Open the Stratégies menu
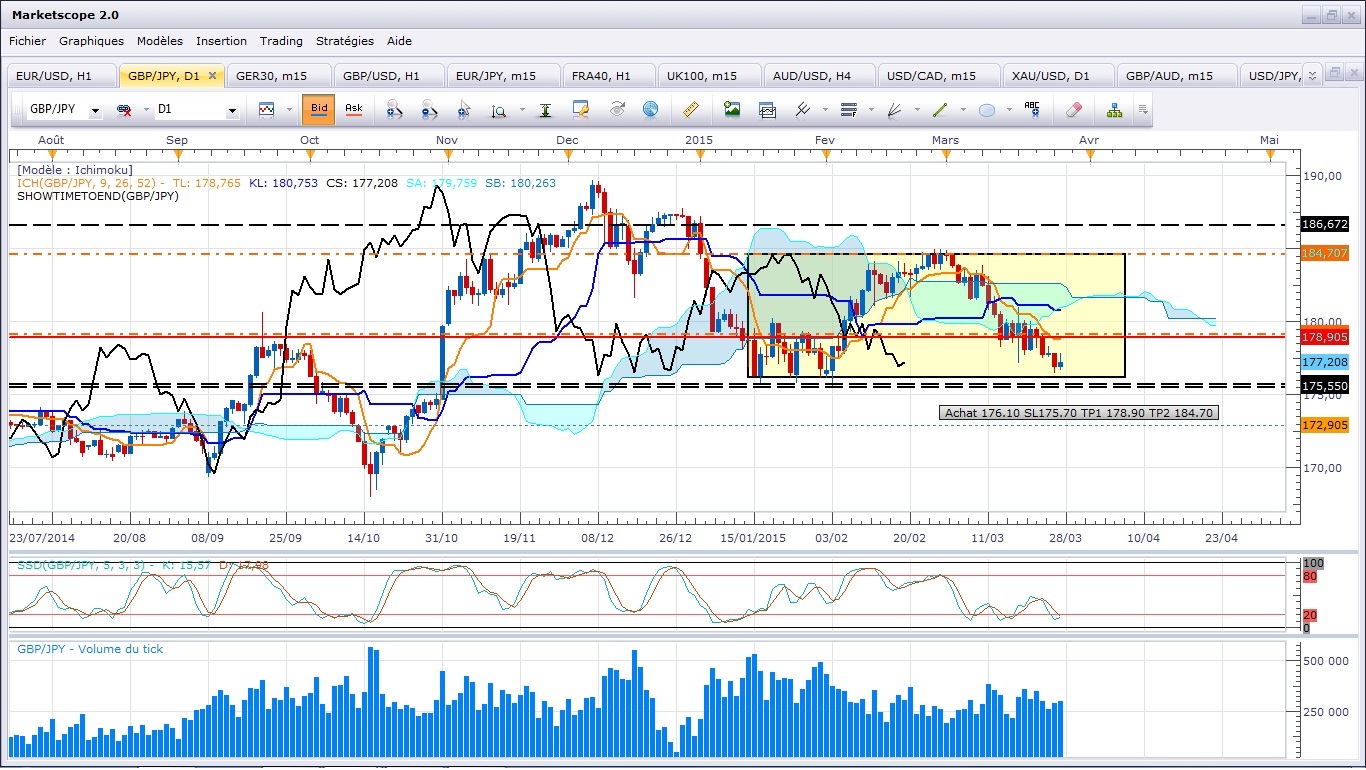Screen dimensions: 1366x770 345,41
